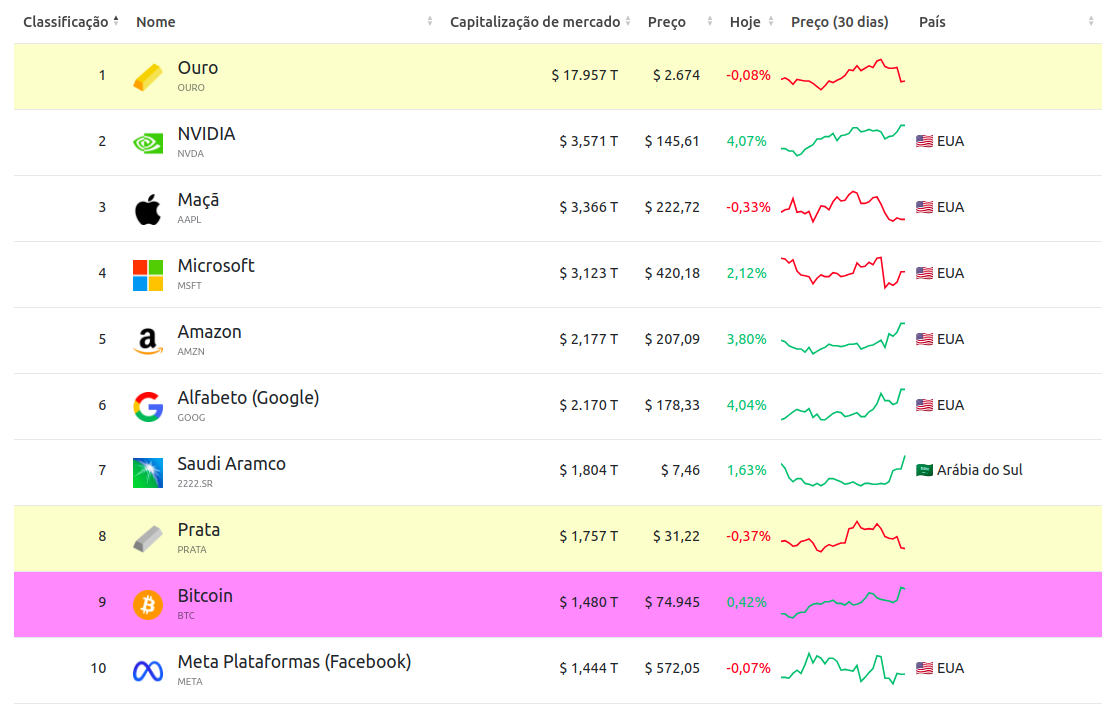Viewport: 1116px width, 705px height.
Task: Sort by Hoje column arrows
Action: click(771, 21)
